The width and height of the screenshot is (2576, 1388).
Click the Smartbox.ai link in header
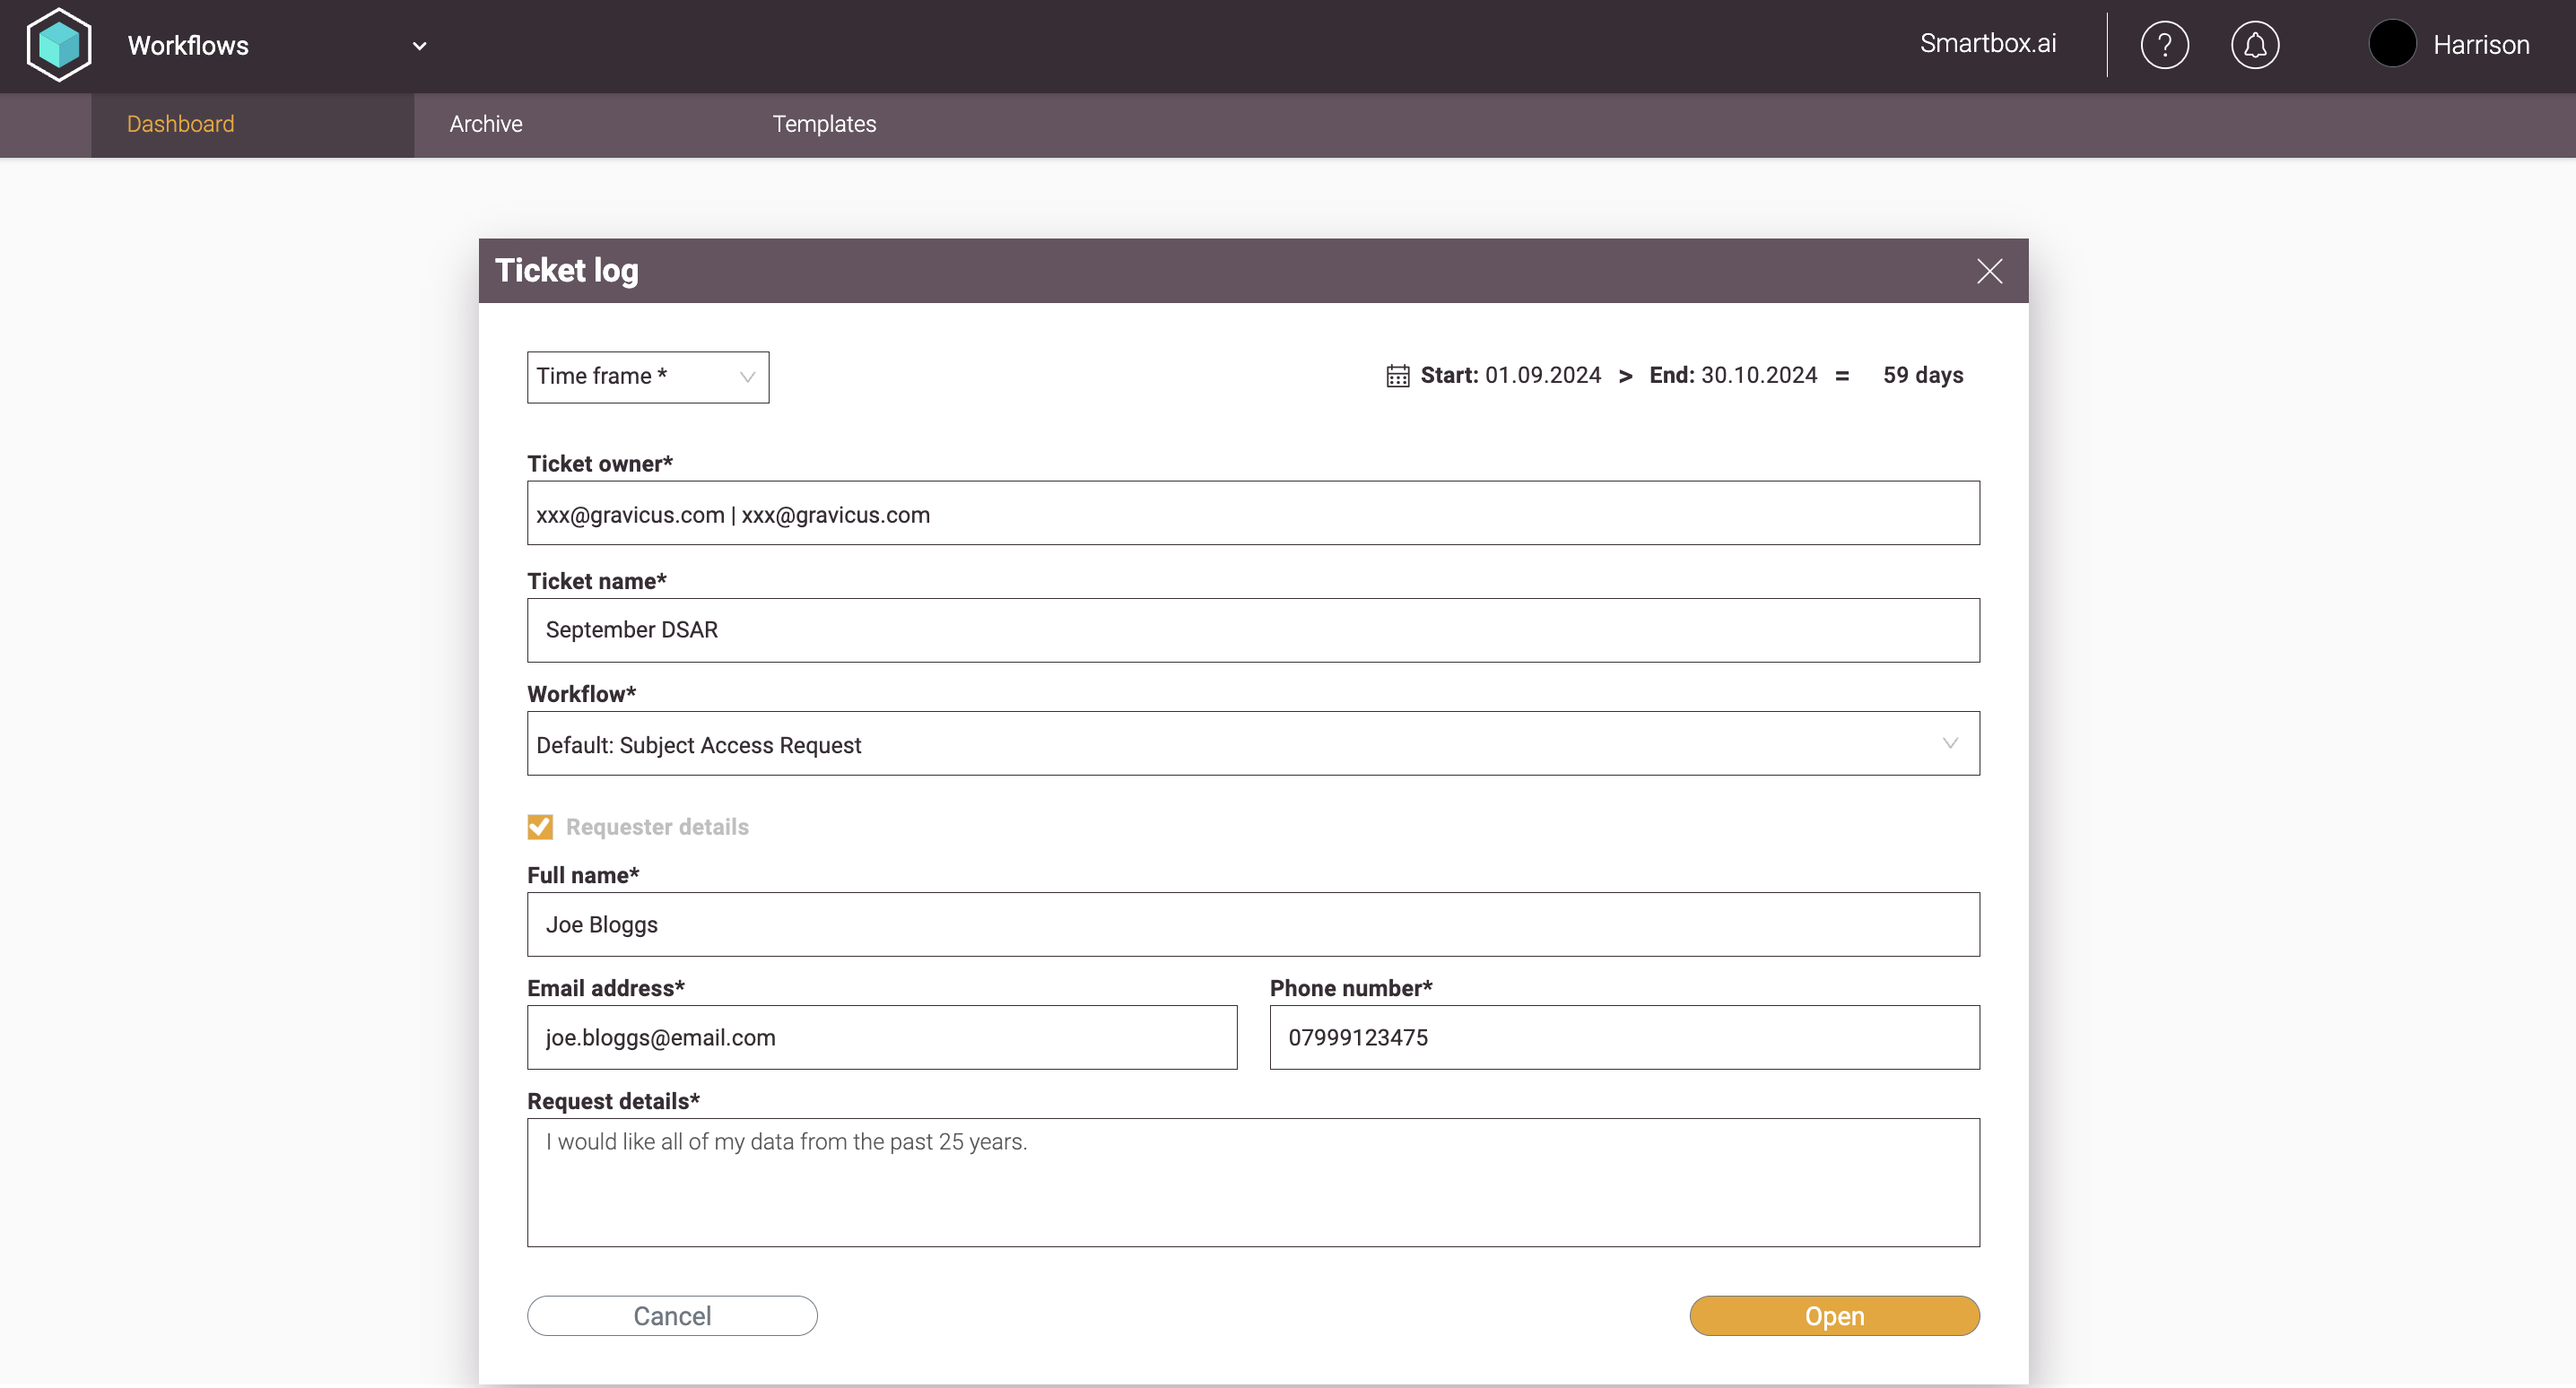click(1987, 44)
